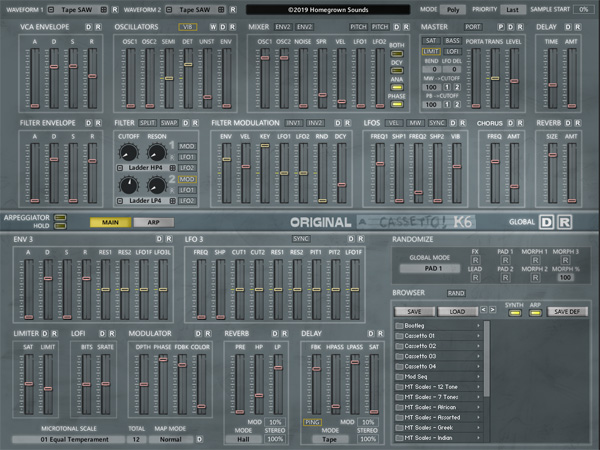The height and width of the screenshot is (450, 600).
Task: Select the MAIN tab
Action: (x=108, y=222)
